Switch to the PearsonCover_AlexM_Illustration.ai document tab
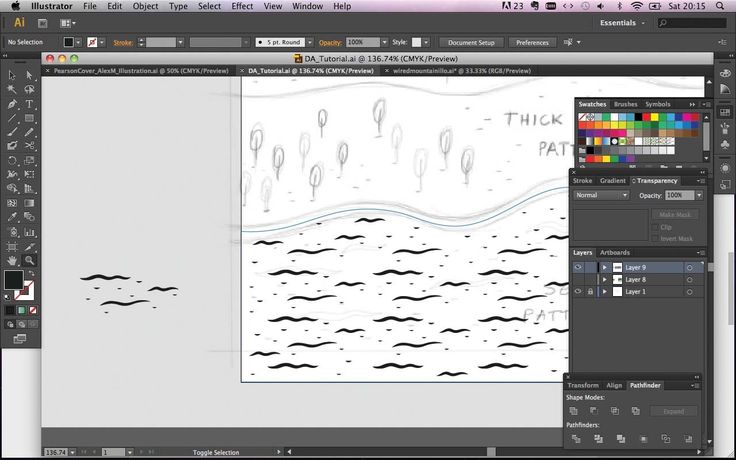This screenshot has height=460, width=736. [141, 71]
